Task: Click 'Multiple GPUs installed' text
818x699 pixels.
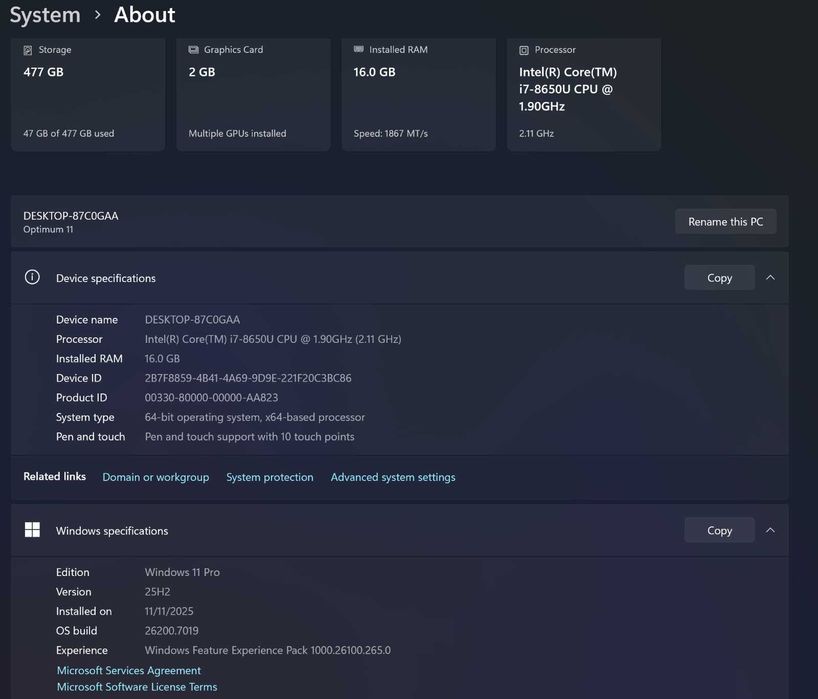Action: point(237,134)
